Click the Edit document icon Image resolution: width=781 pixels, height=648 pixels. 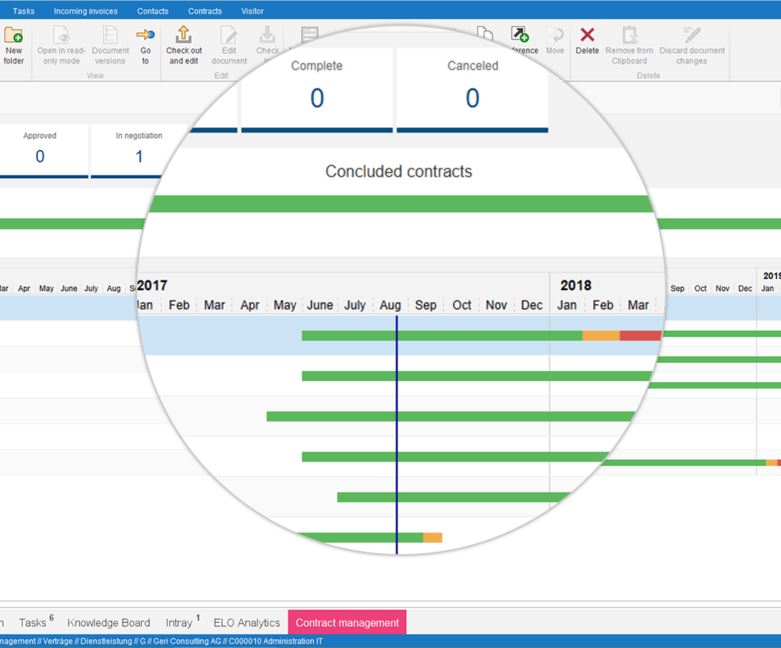[x=229, y=35]
